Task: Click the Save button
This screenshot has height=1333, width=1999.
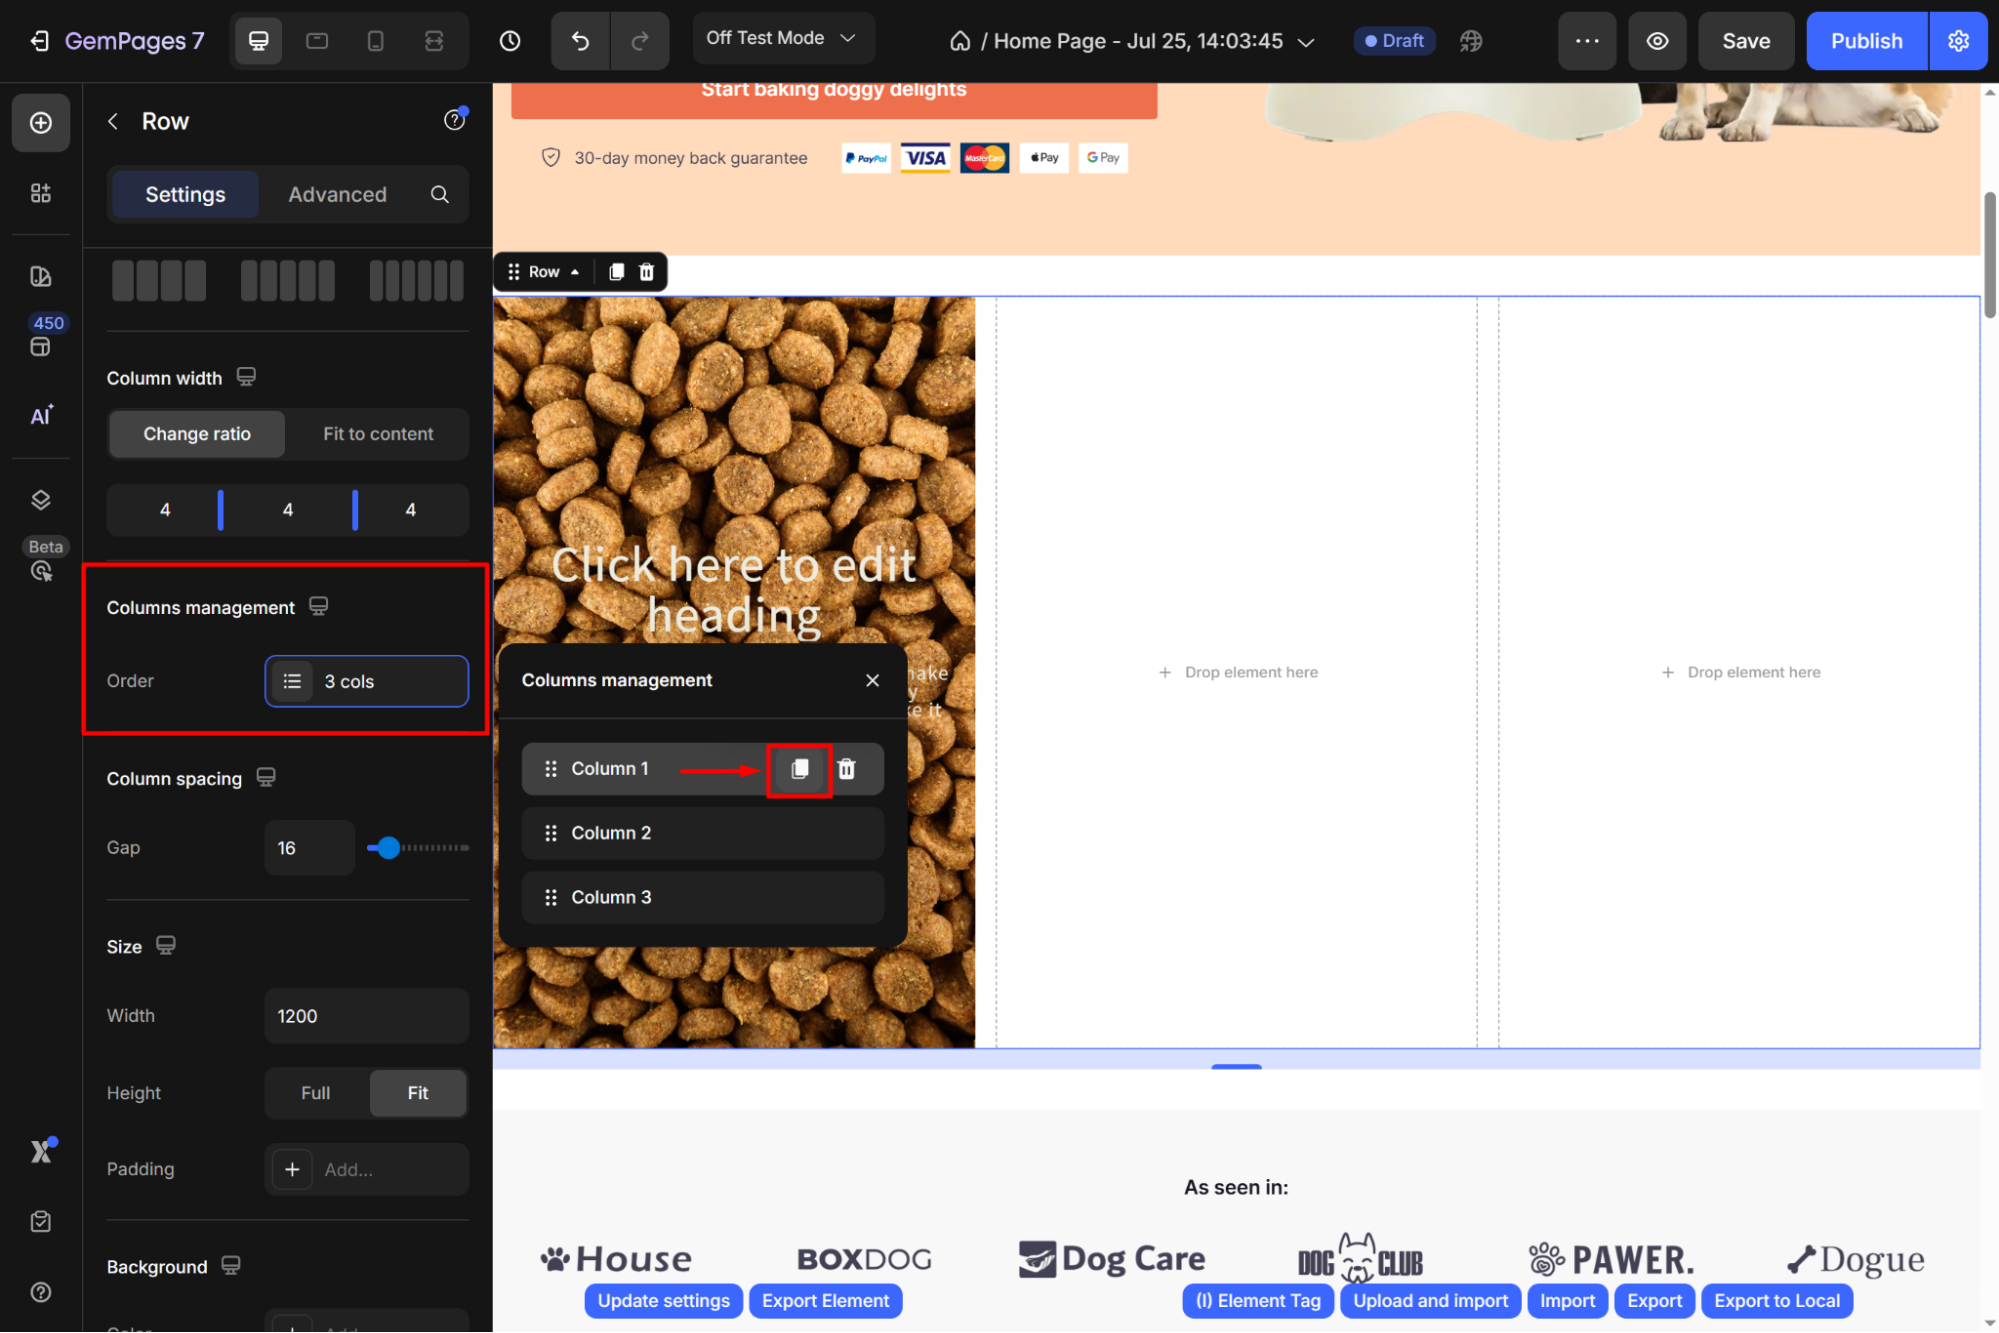Action: [1746, 41]
